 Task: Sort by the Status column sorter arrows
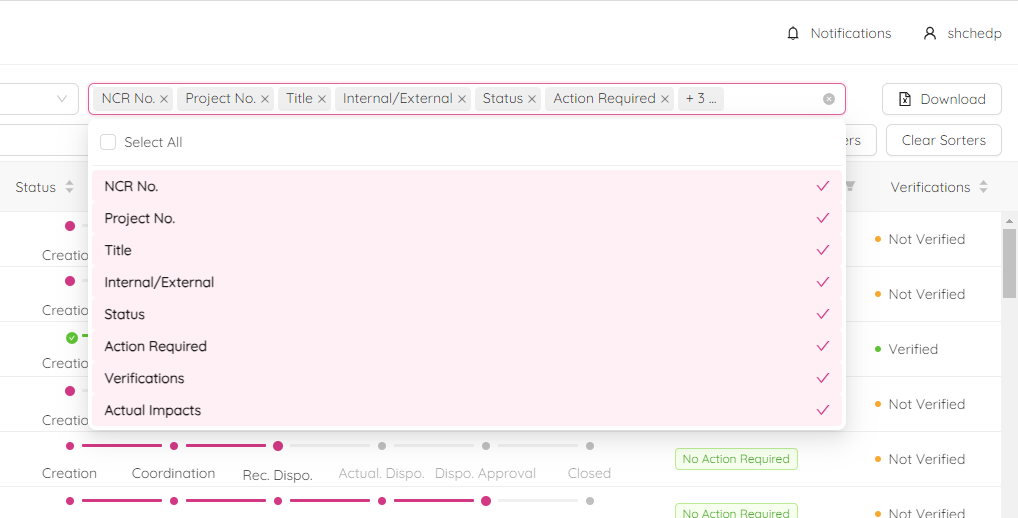click(x=69, y=187)
